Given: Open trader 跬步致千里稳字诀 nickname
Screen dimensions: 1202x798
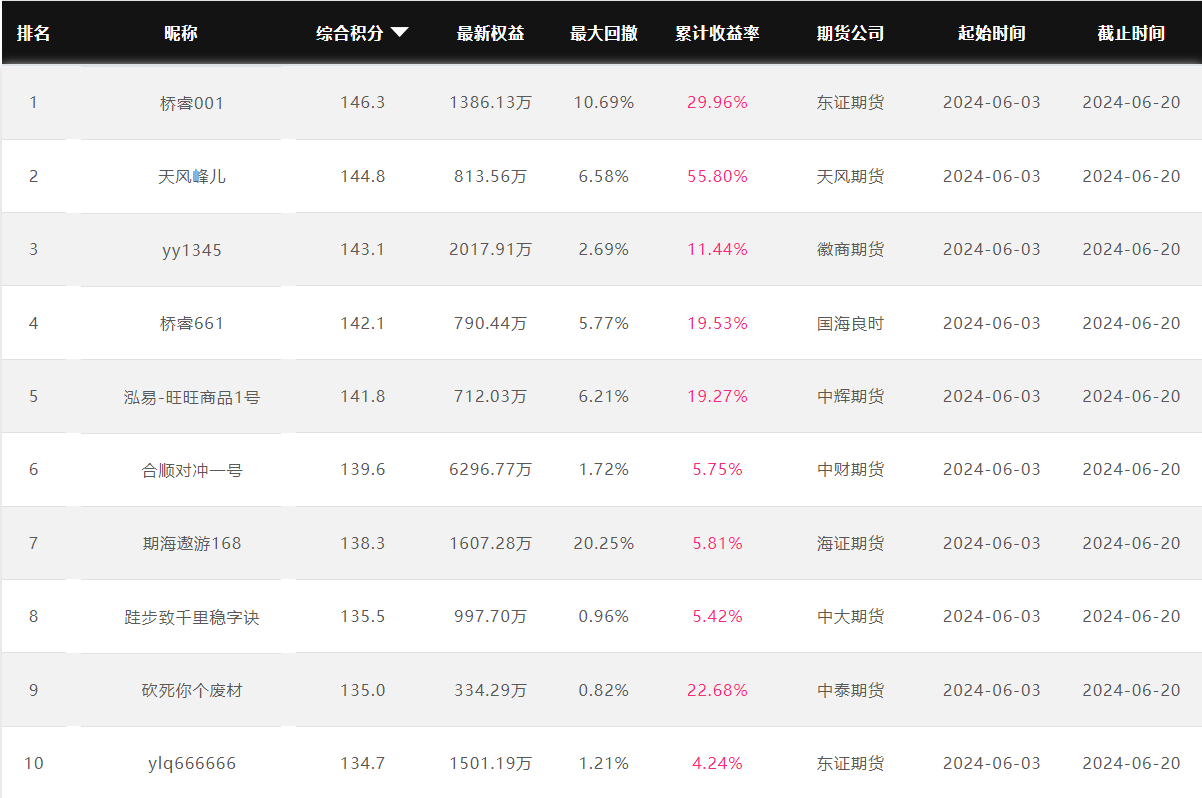Looking at the screenshot, I should 192,617.
